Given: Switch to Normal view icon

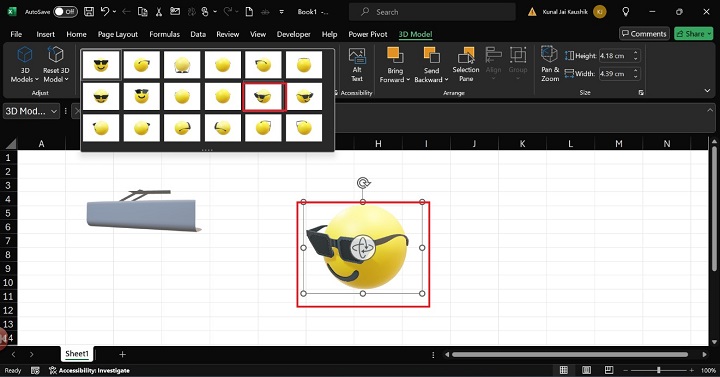Looking at the screenshot, I should coord(564,370).
